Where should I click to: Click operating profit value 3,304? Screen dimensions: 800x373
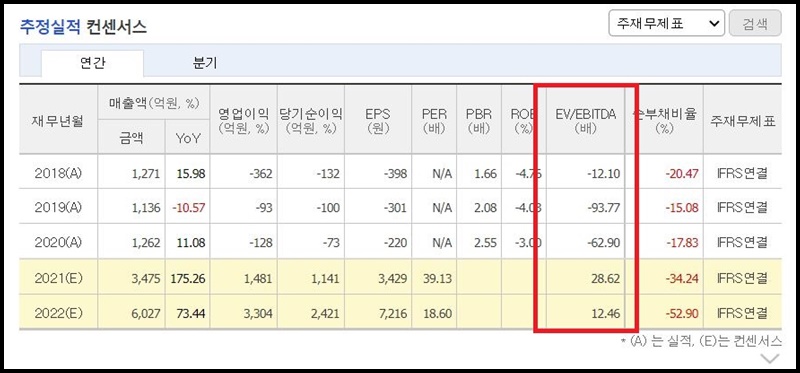pyautogui.click(x=259, y=313)
